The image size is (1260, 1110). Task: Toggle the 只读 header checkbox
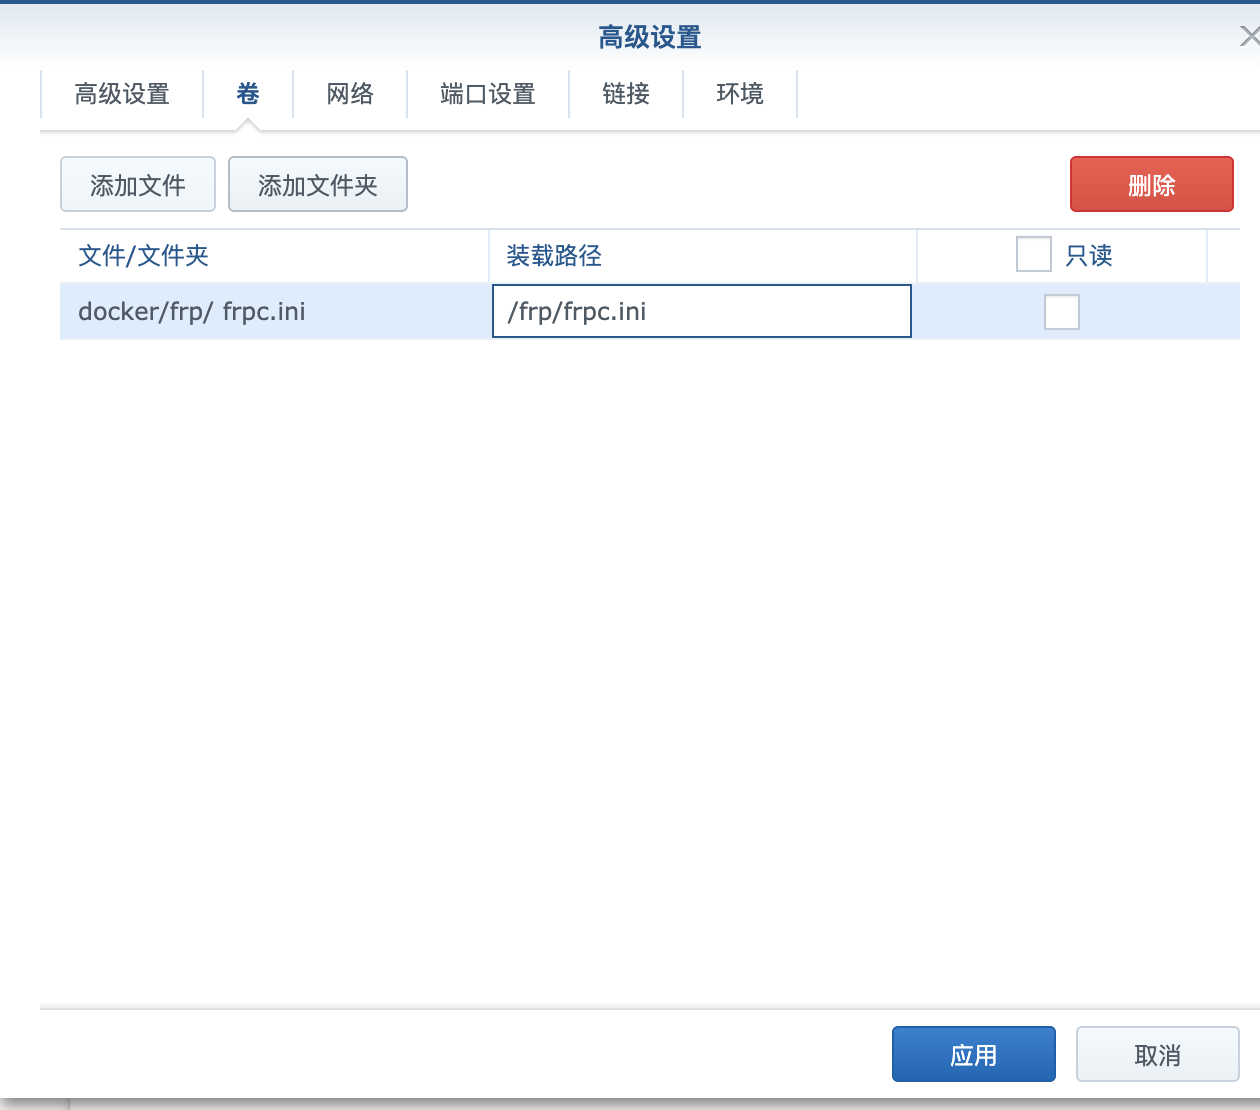click(x=1034, y=254)
